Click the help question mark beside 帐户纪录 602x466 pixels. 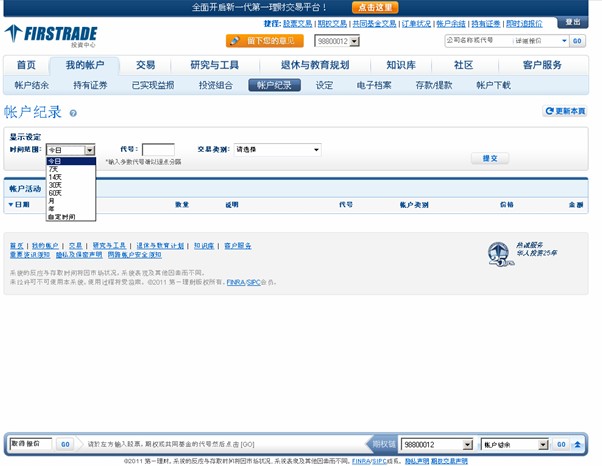click(73, 114)
